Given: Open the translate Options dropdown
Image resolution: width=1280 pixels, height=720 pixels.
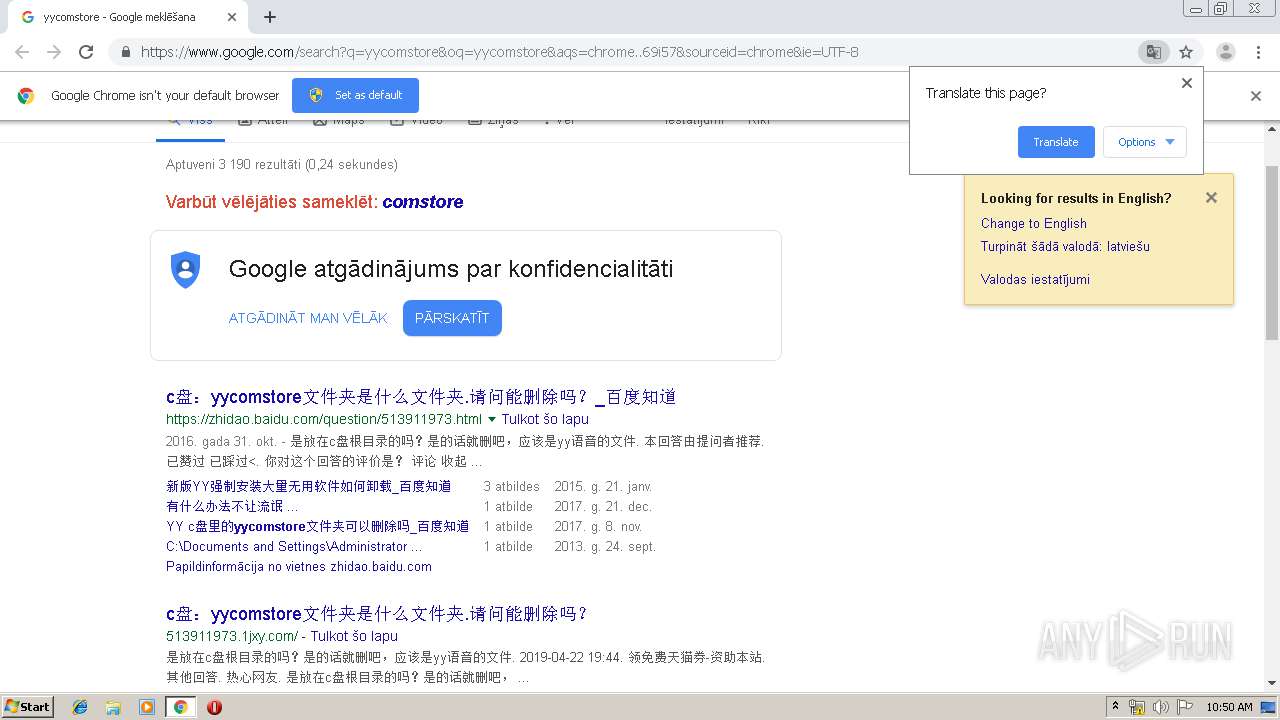Looking at the screenshot, I should 1145,142.
